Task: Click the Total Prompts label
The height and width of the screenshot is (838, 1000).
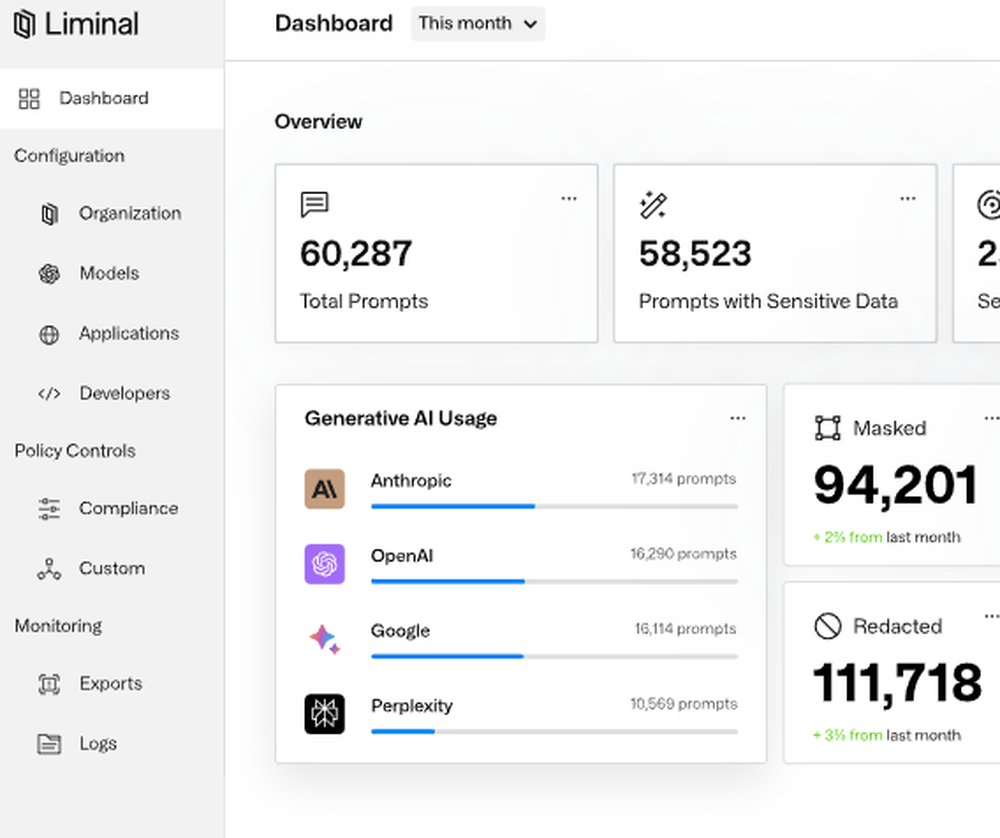Action: [x=364, y=302]
